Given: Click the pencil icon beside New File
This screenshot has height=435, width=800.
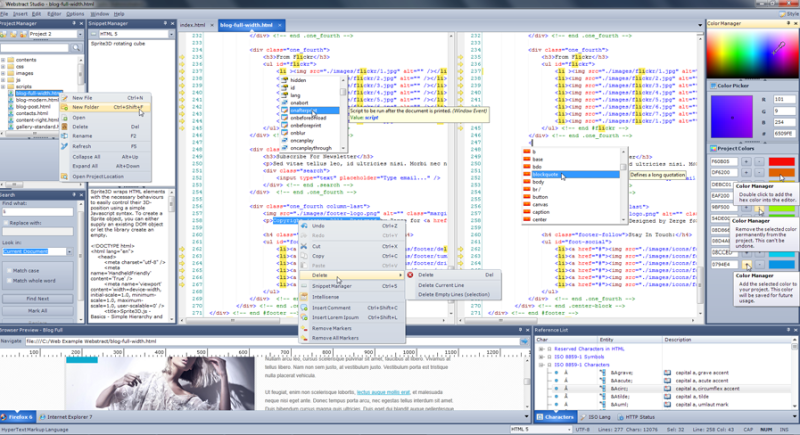Looking at the screenshot, I should tap(64, 98).
